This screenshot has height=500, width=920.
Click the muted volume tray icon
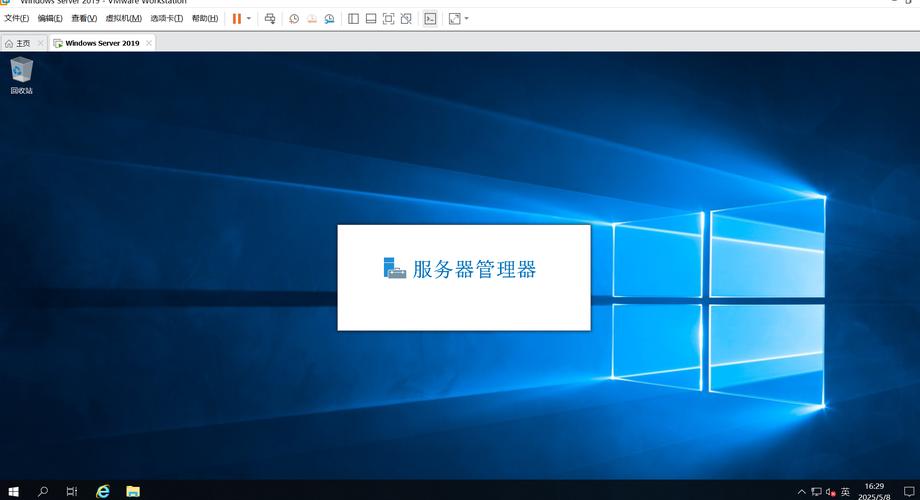(x=830, y=492)
